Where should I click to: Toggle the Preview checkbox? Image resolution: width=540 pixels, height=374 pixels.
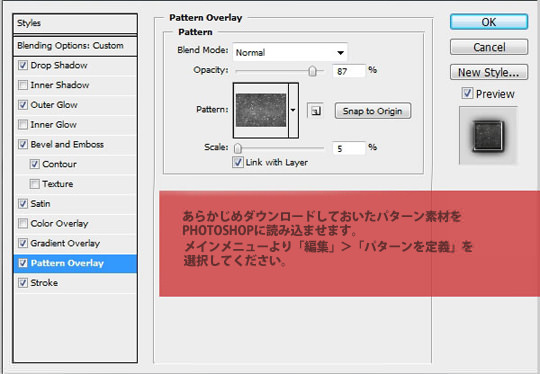[x=467, y=93]
